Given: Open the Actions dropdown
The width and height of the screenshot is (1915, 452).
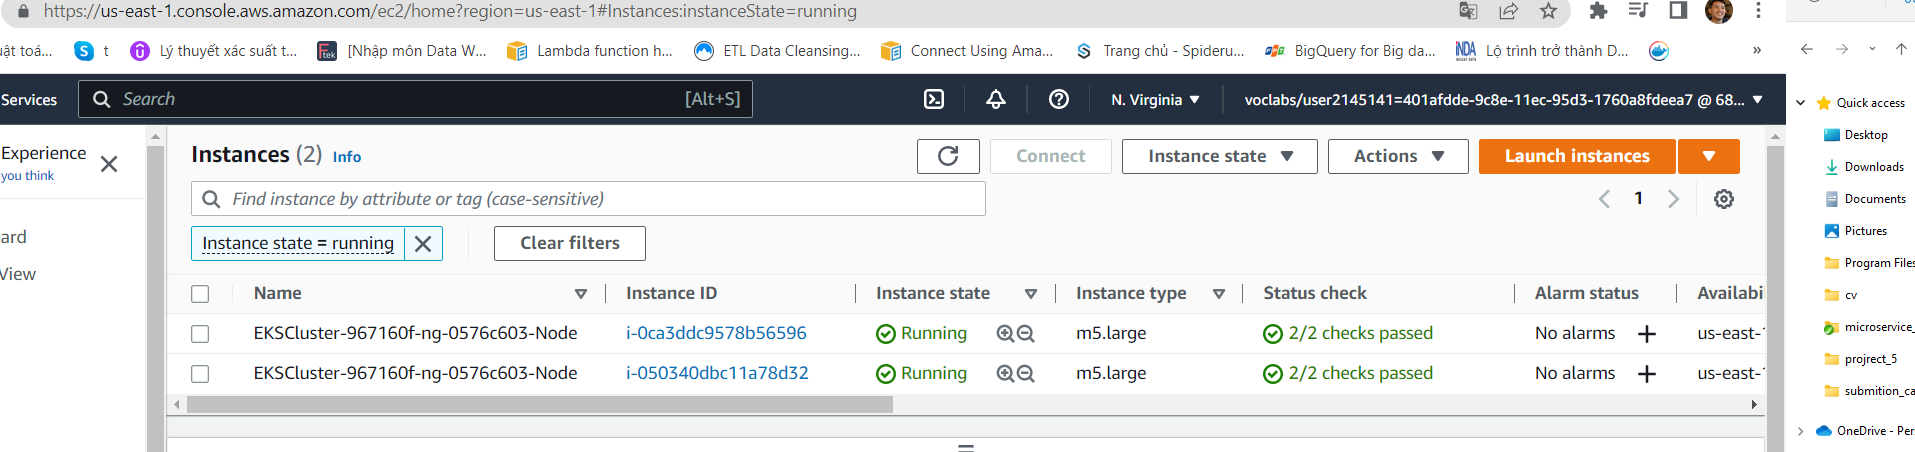Looking at the screenshot, I should click(1398, 156).
